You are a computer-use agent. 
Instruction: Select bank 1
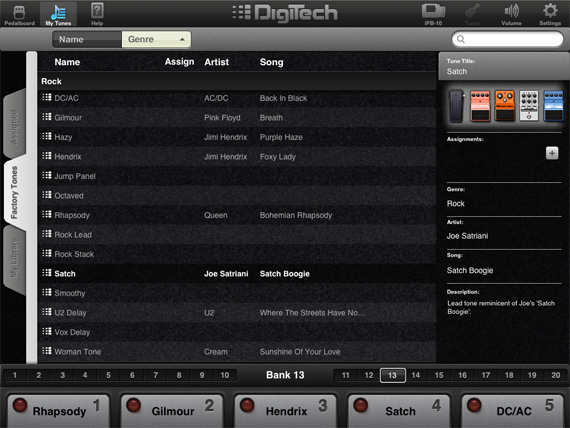tap(15, 375)
